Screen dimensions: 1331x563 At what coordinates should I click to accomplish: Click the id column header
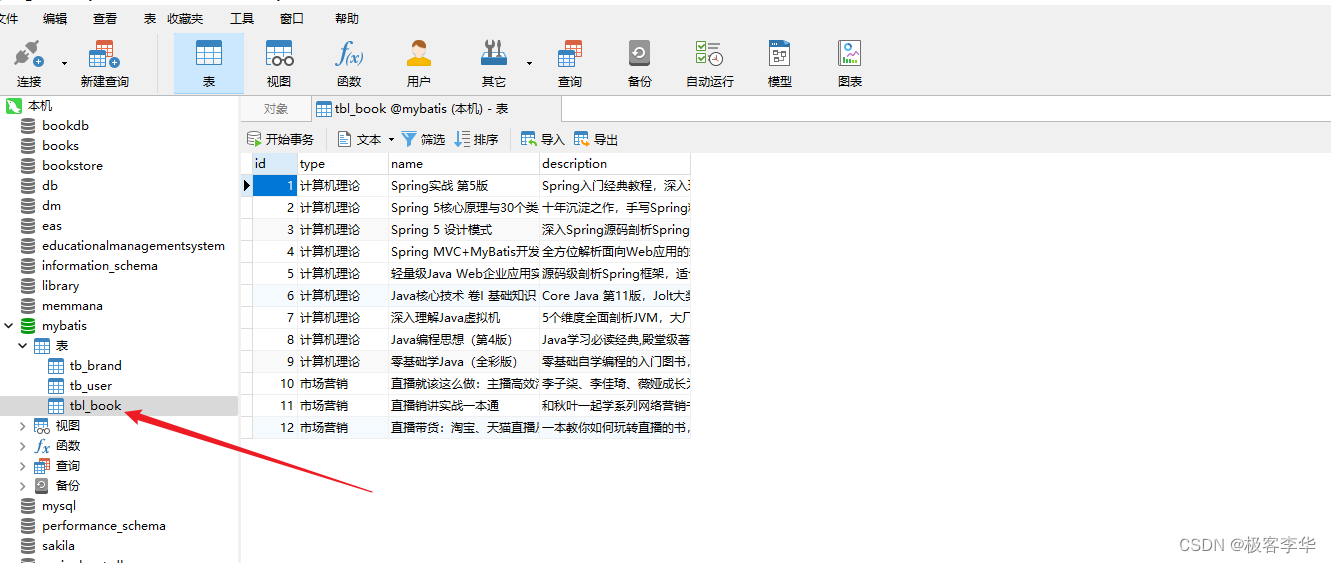275,163
